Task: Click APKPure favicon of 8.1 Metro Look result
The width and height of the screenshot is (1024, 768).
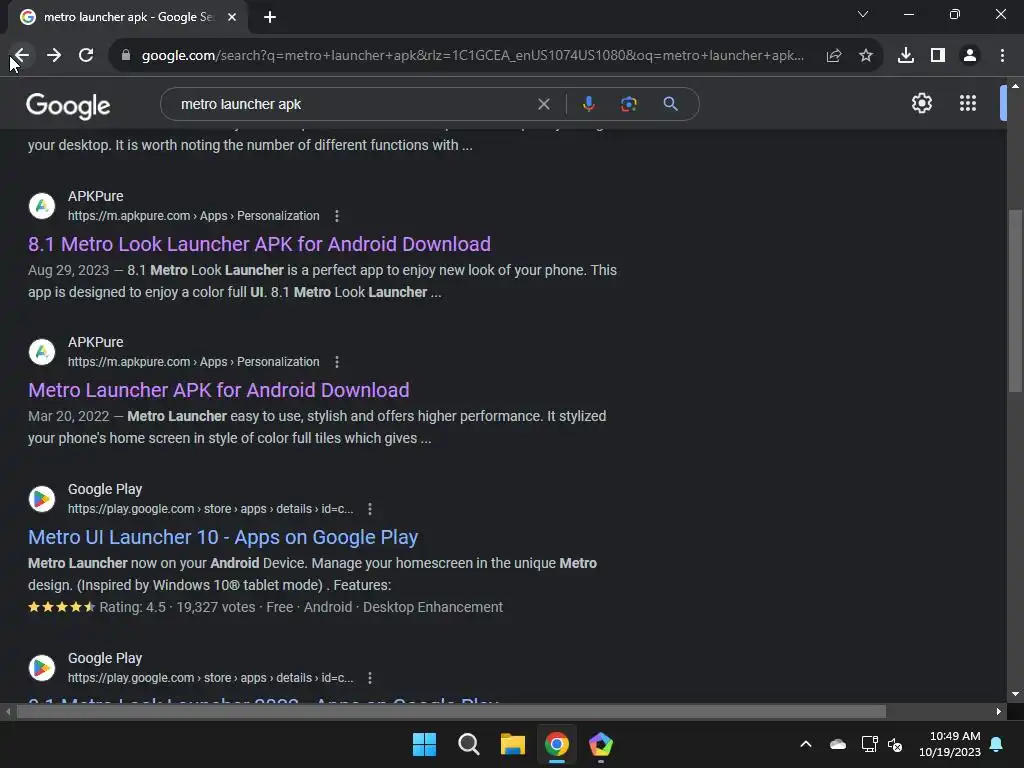Action: click(x=42, y=206)
